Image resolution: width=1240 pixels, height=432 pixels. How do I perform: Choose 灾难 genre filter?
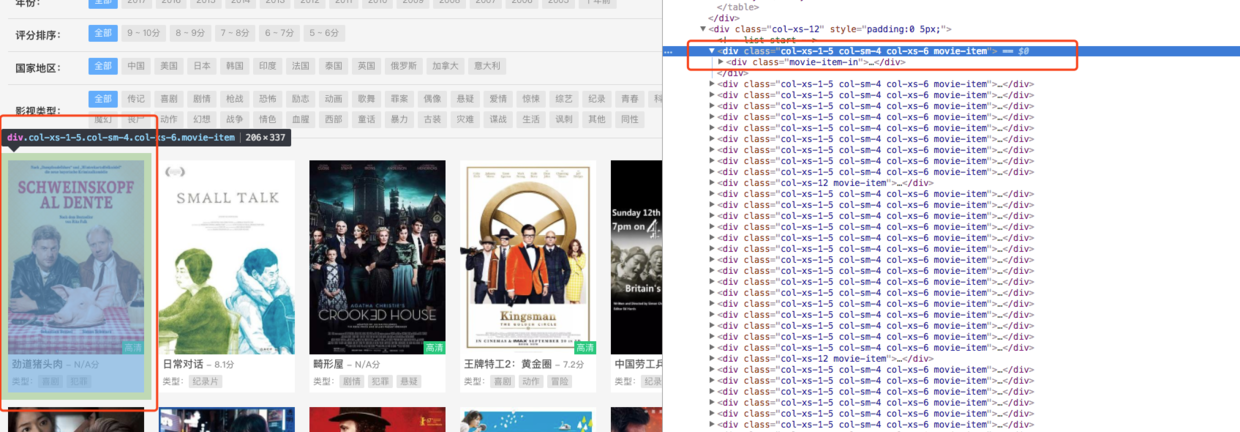pyautogui.click(x=465, y=119)
